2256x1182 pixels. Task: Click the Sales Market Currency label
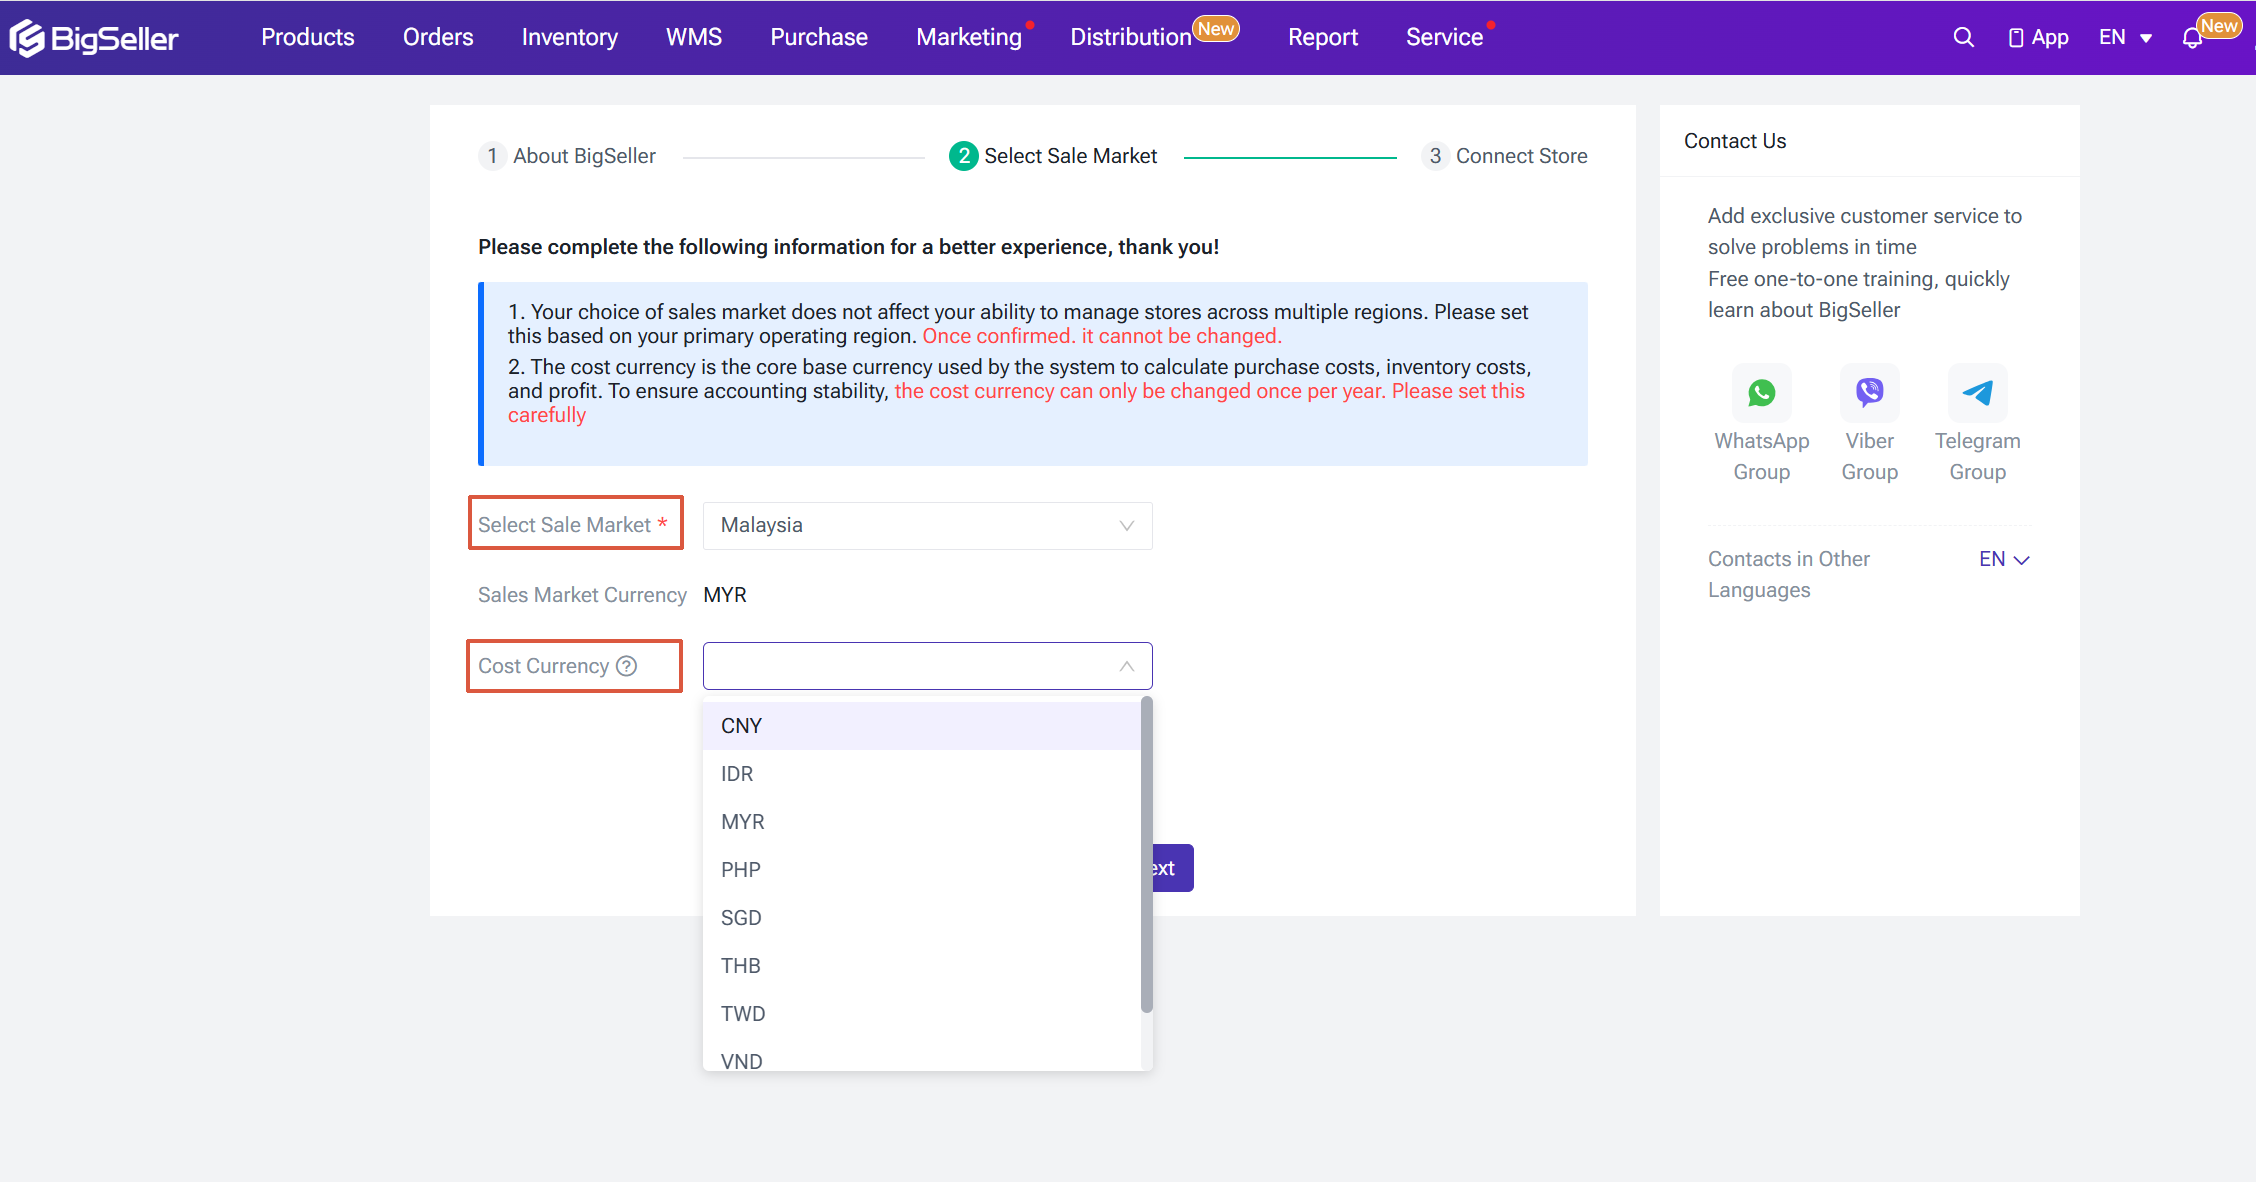[x=582, y=595]
